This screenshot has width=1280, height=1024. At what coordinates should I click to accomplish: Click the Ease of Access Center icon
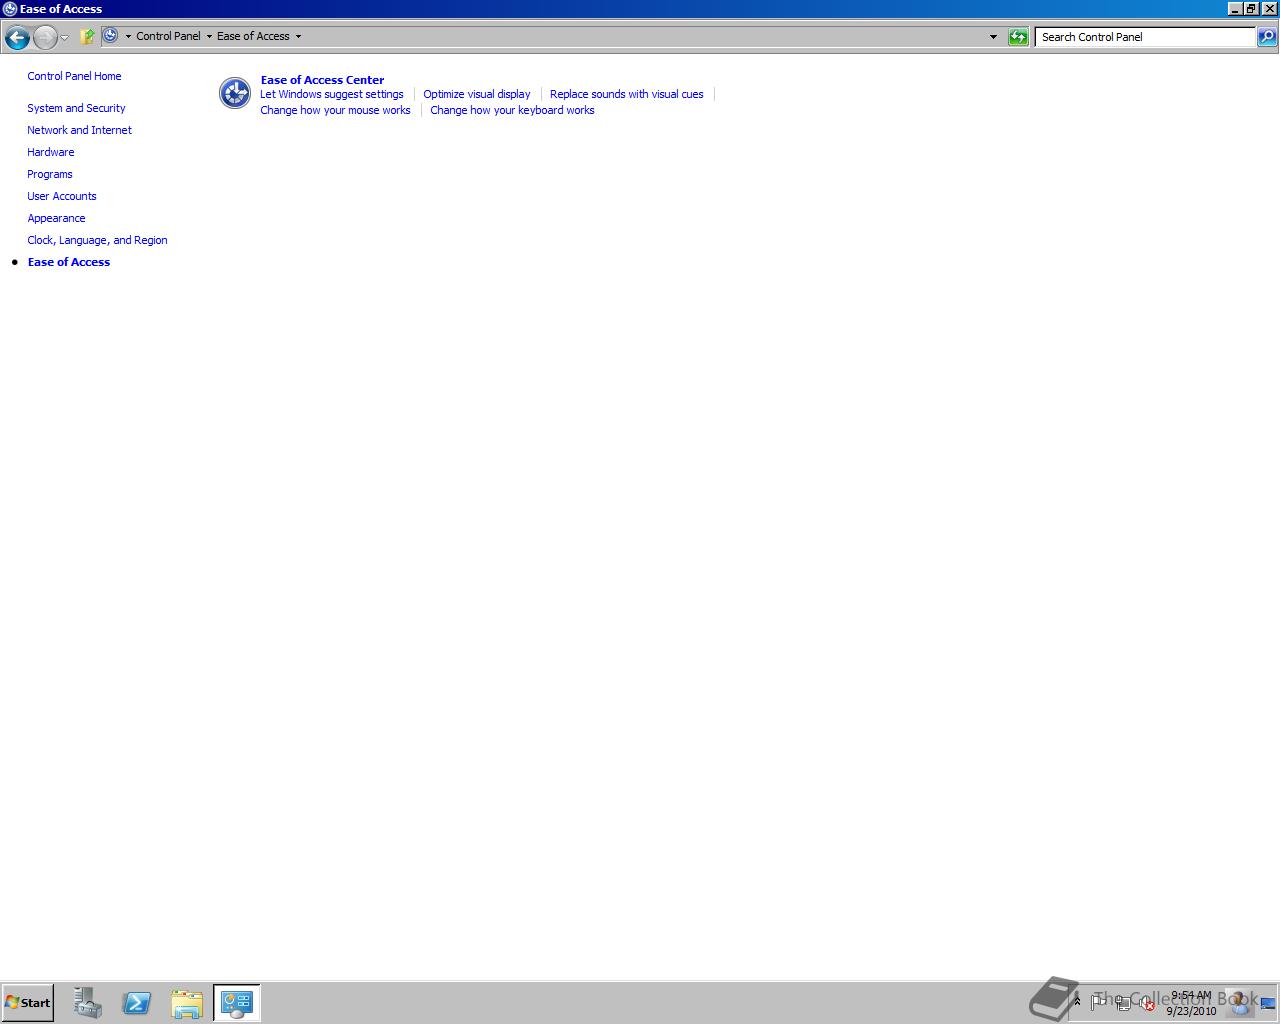tap(235, 93)
